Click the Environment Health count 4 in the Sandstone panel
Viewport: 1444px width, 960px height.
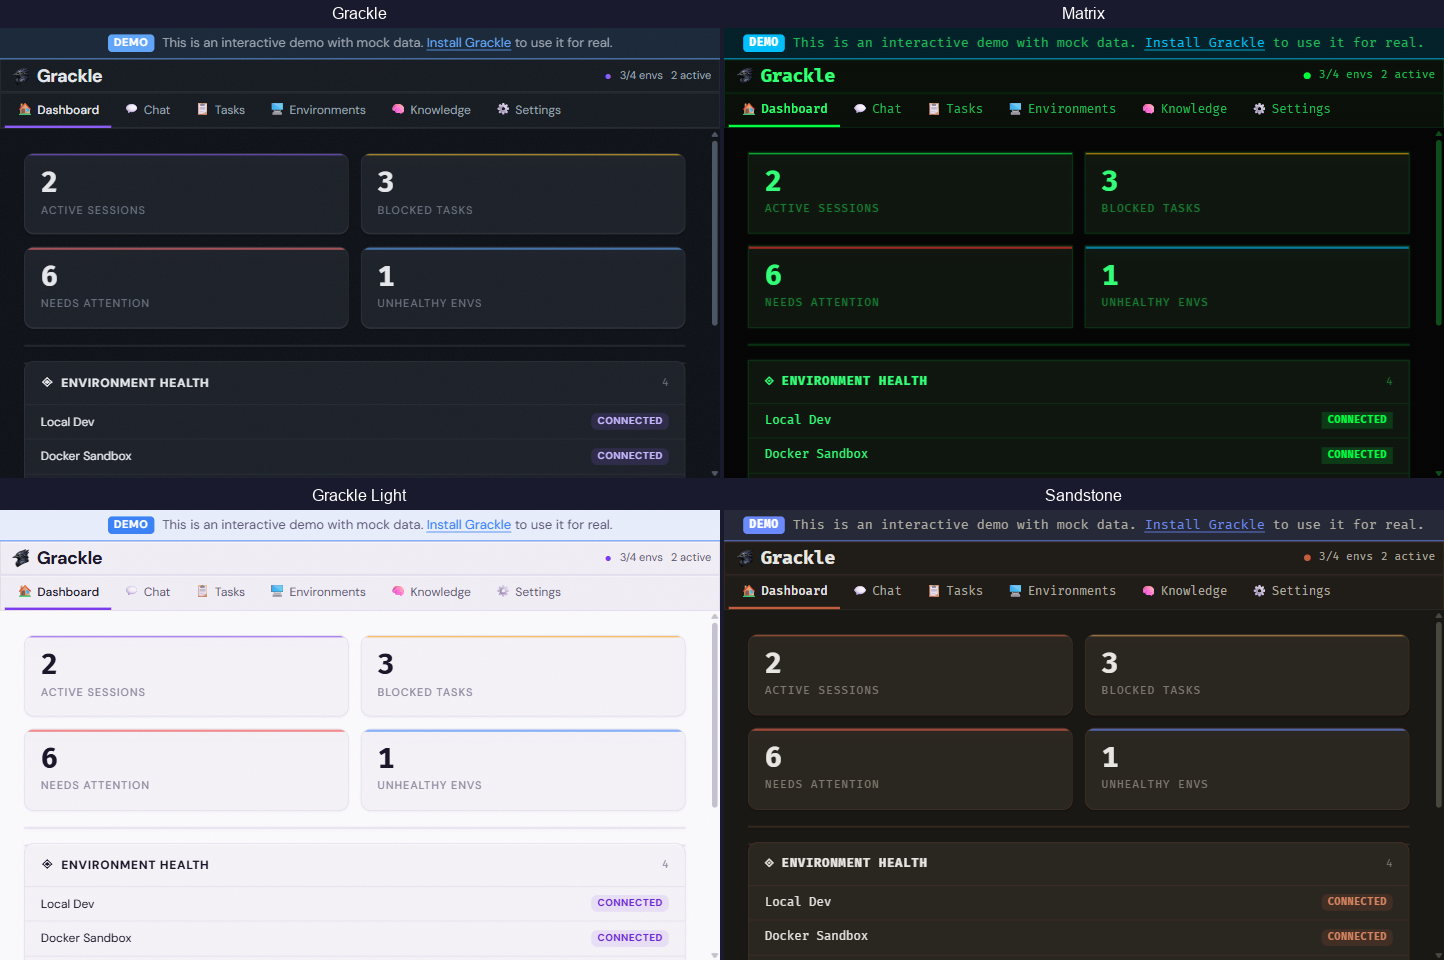pos(1389,863)
